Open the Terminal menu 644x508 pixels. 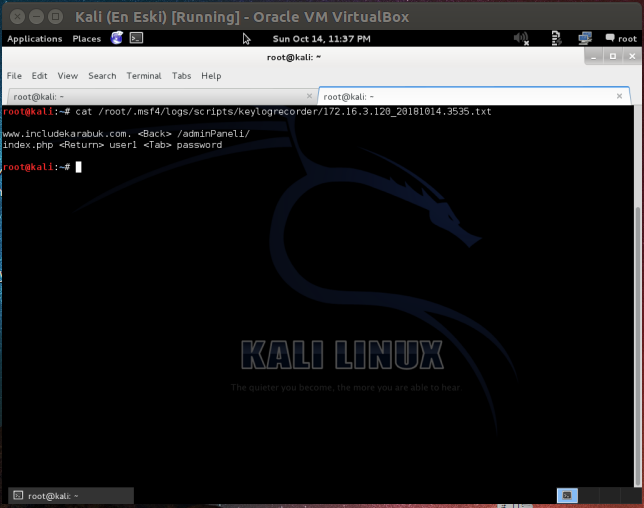(144, 76)
